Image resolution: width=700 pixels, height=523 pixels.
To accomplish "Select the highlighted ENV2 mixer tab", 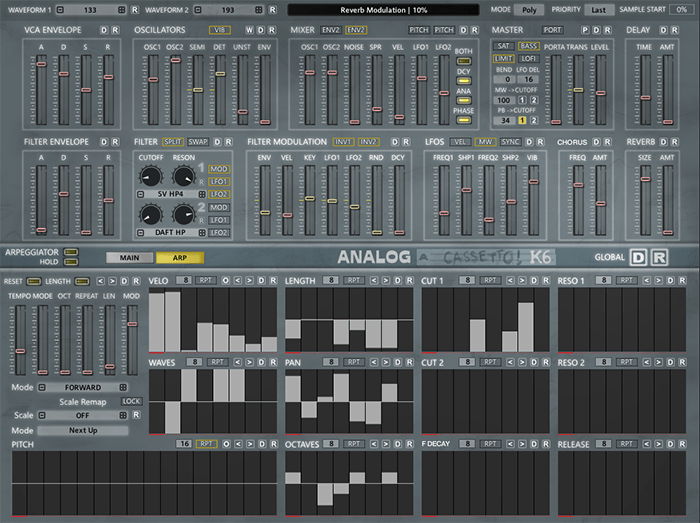I will tap(356, 30).
